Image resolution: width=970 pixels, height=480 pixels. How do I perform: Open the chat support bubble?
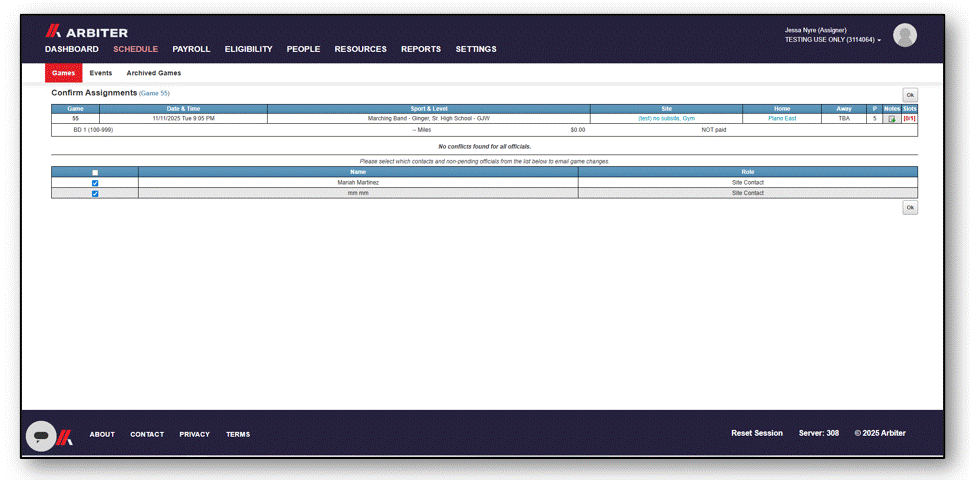41,436
